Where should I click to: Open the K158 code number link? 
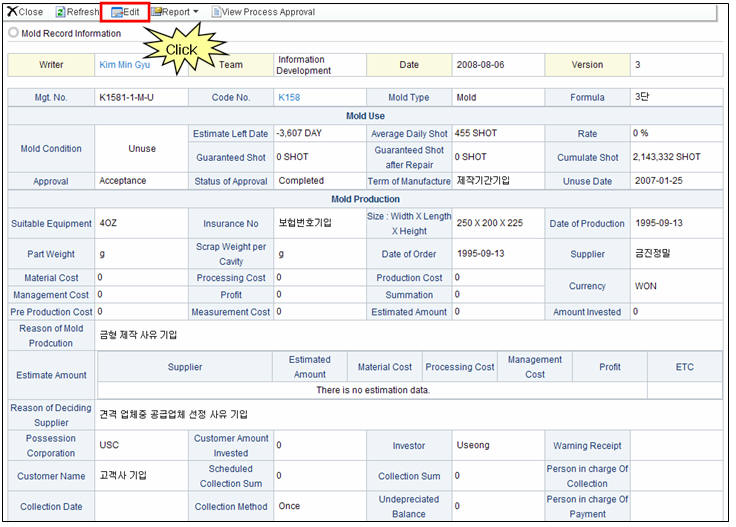[x=290, y=98]
